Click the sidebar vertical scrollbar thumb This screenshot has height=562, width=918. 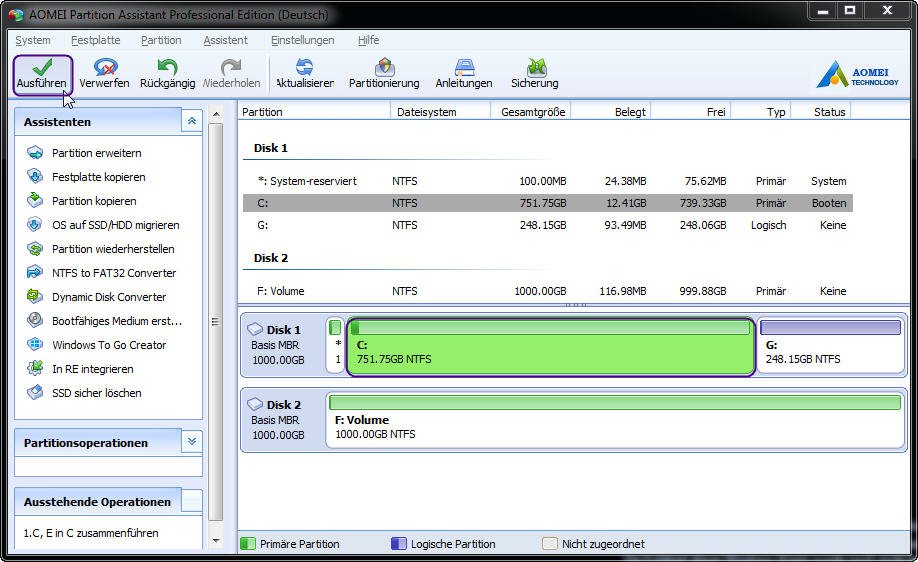point(216,321)
